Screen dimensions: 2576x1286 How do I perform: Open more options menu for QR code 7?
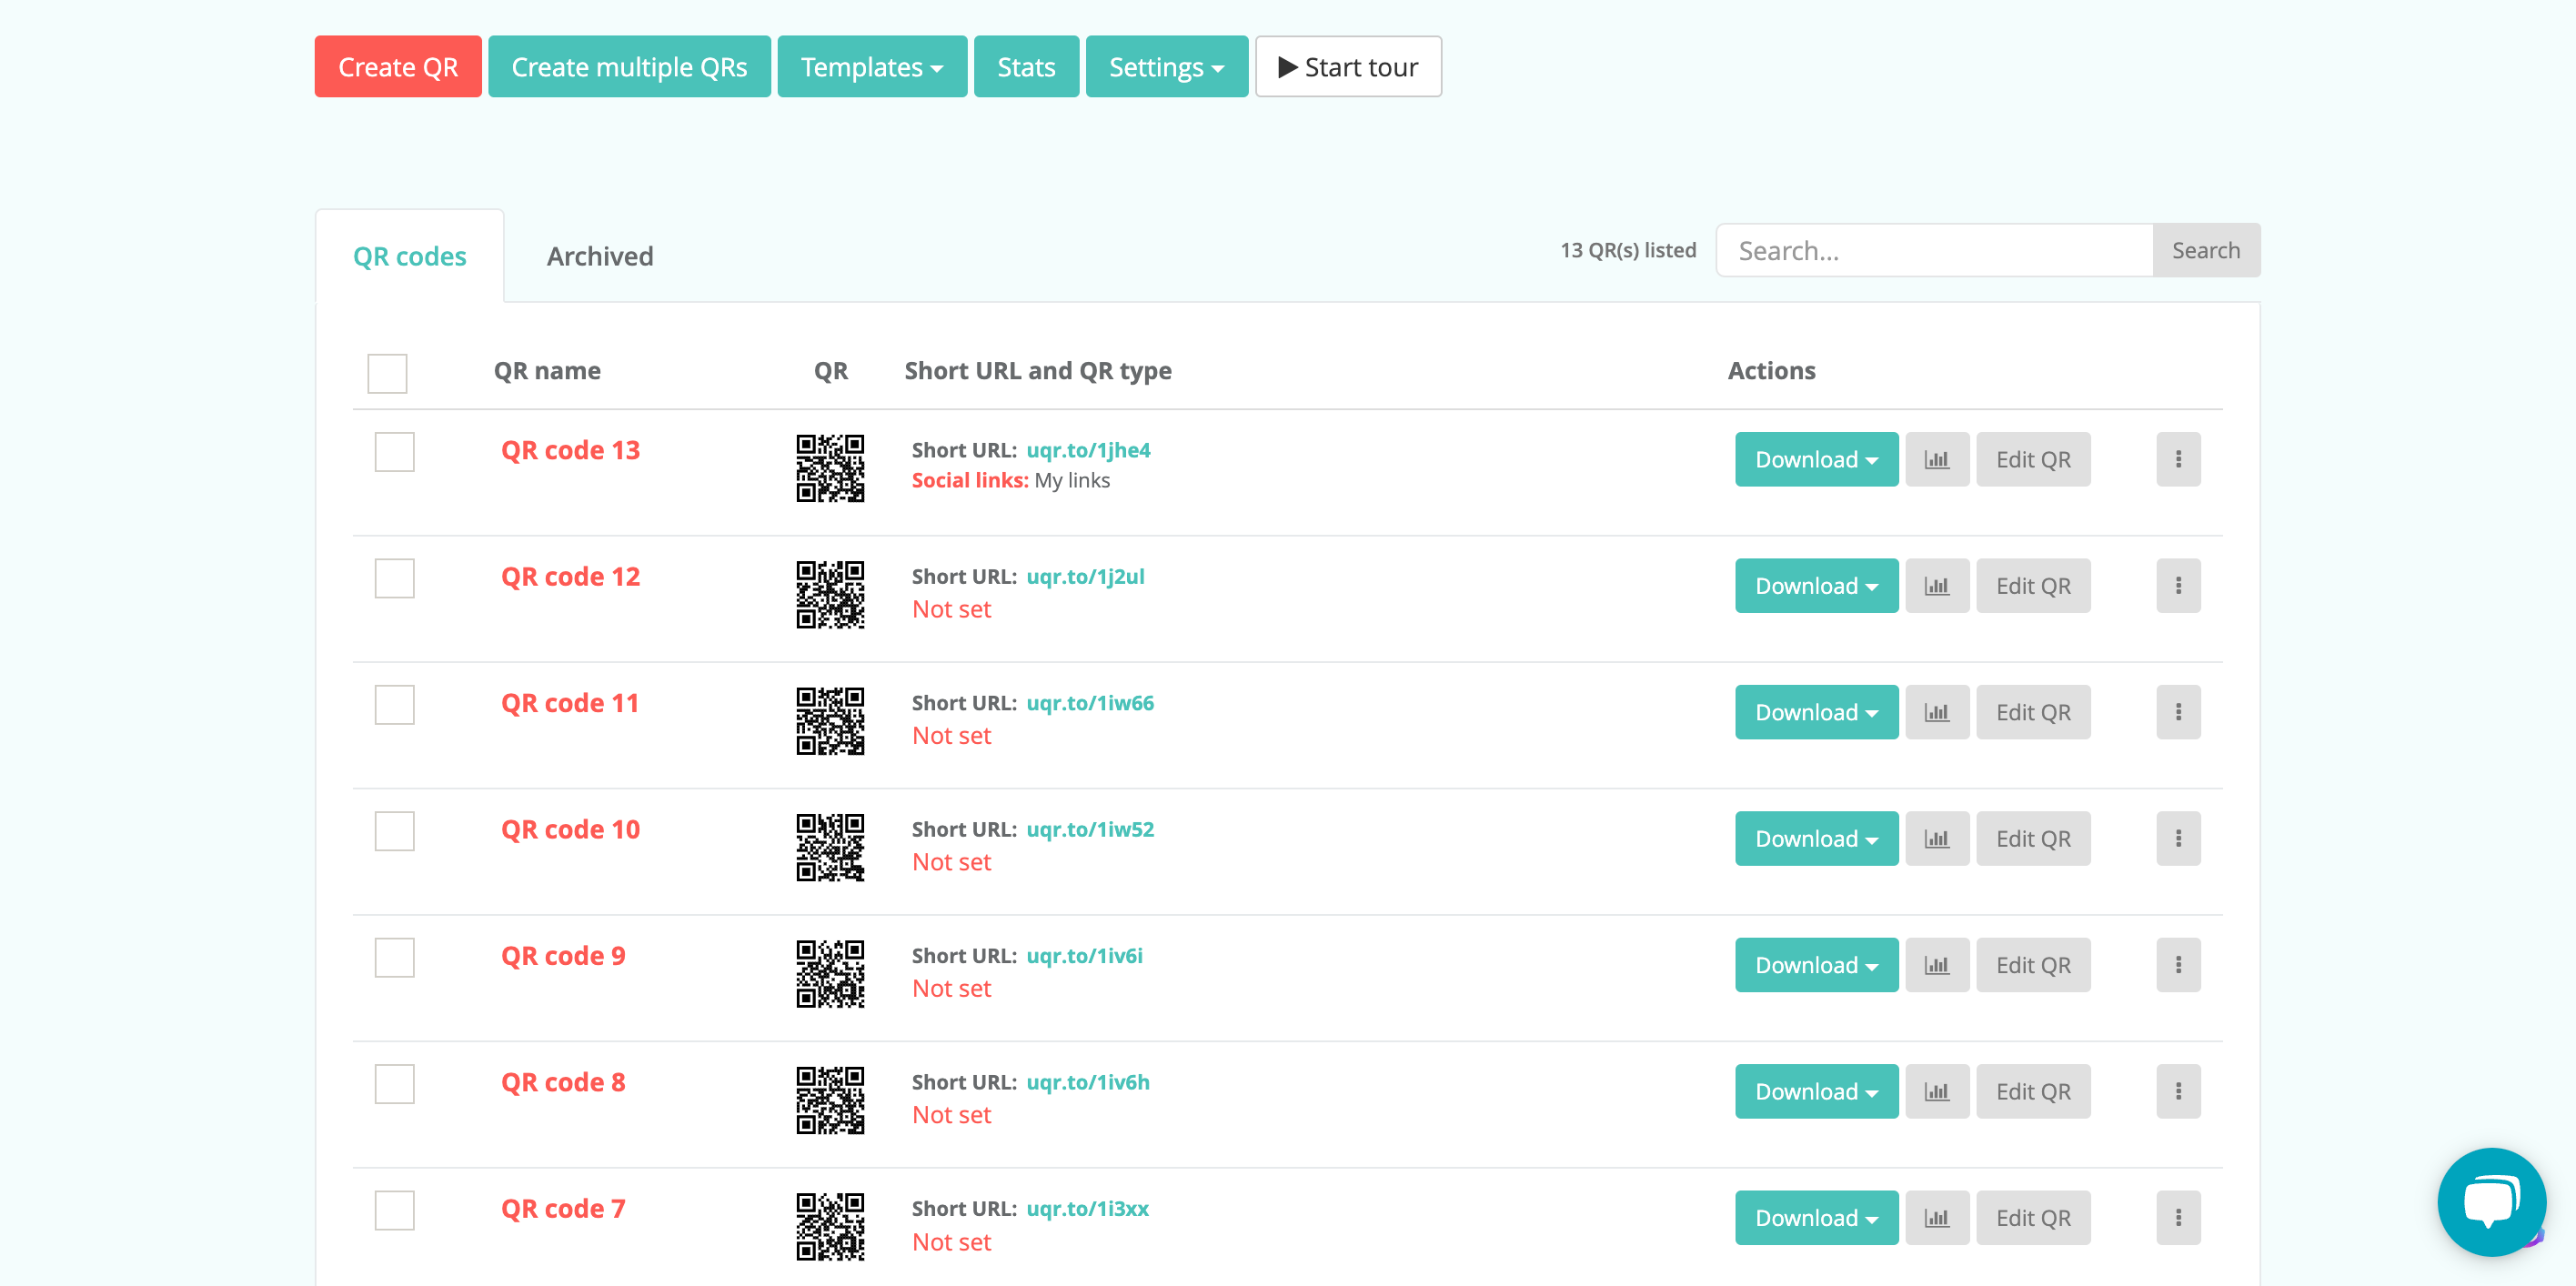[2179, 1217]
